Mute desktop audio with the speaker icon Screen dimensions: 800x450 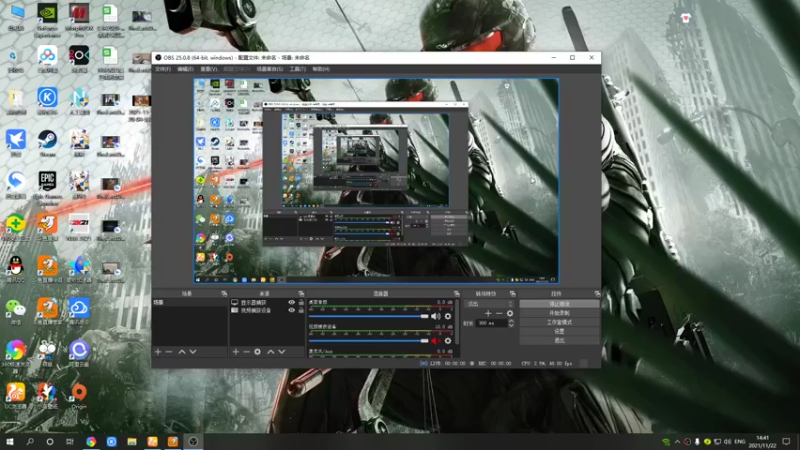tap(436, 316)
